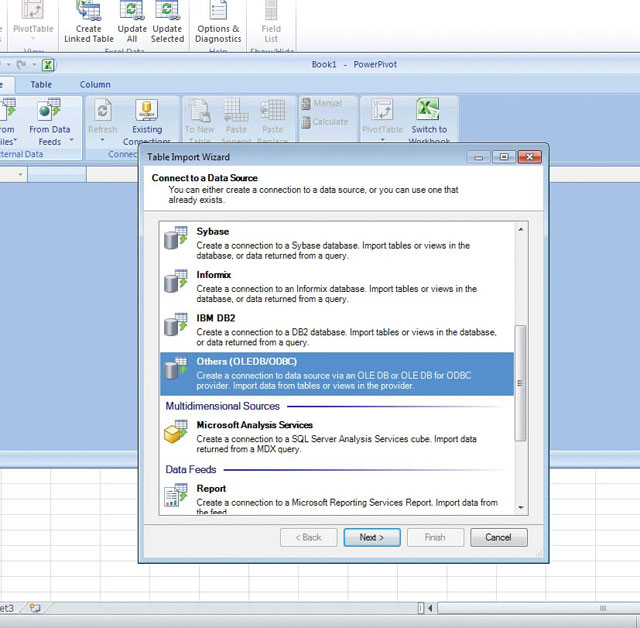The image size is (640, 628).
Task: Select the Report data feed
Action: tap(211, 489)
